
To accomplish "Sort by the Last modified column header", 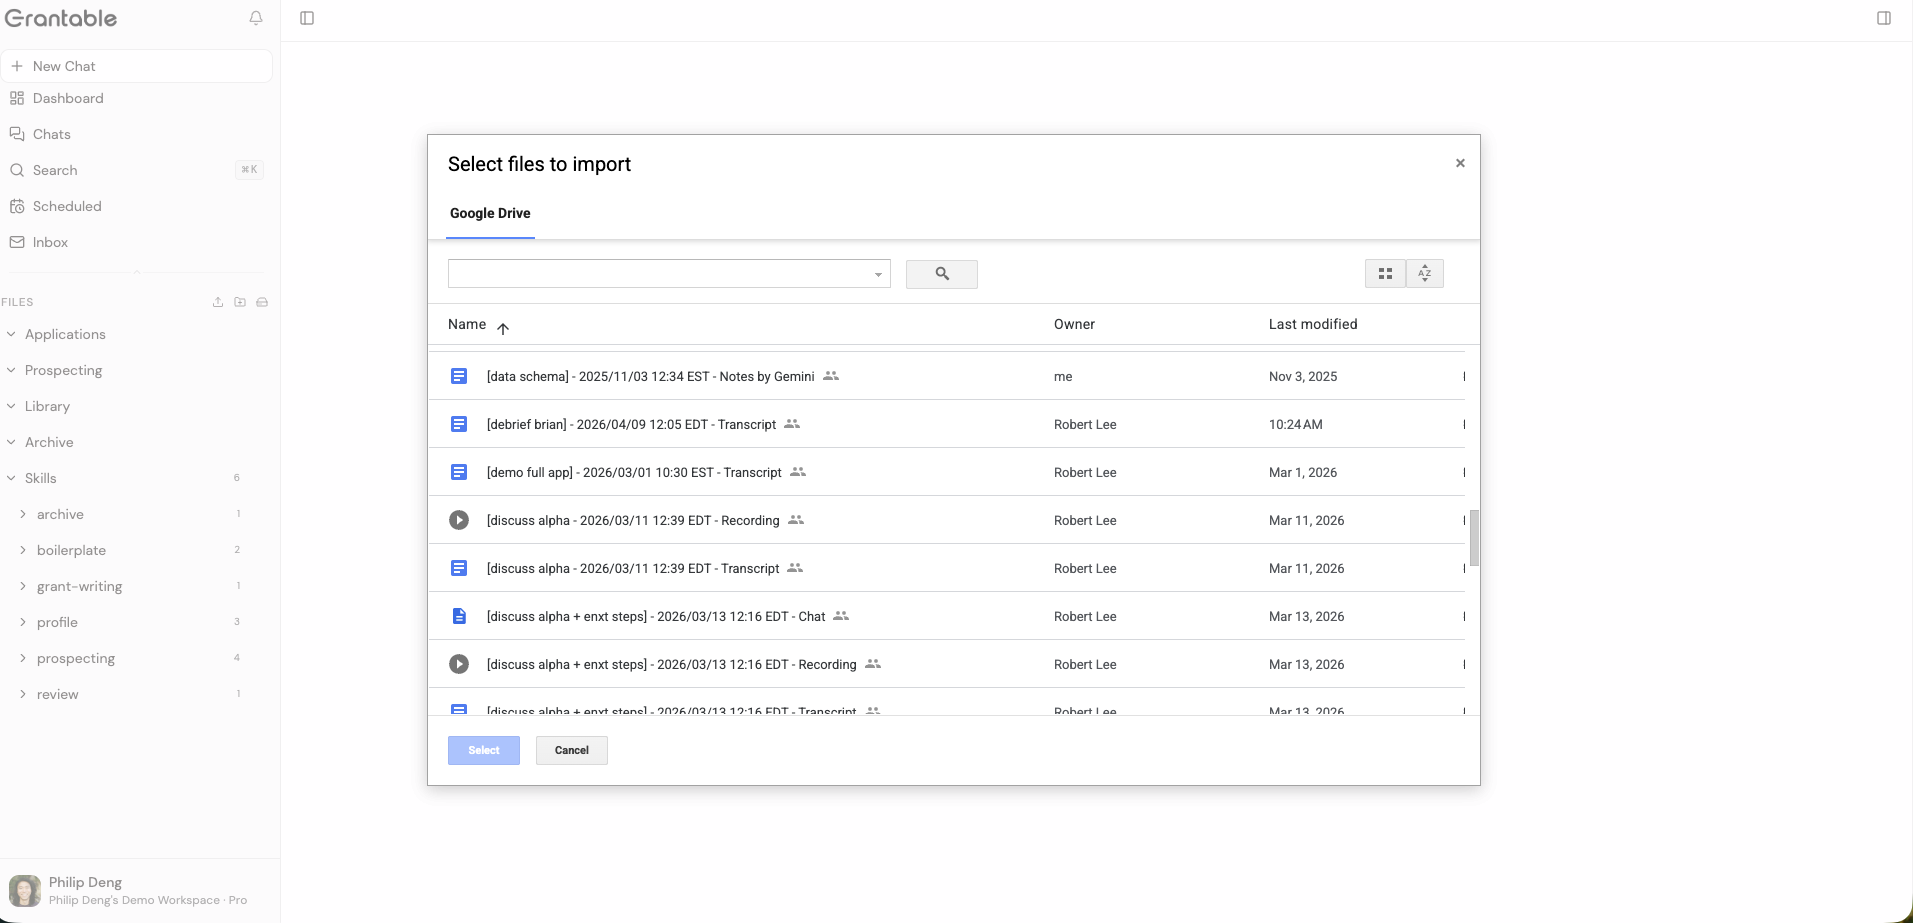I will pos(1313,324).
